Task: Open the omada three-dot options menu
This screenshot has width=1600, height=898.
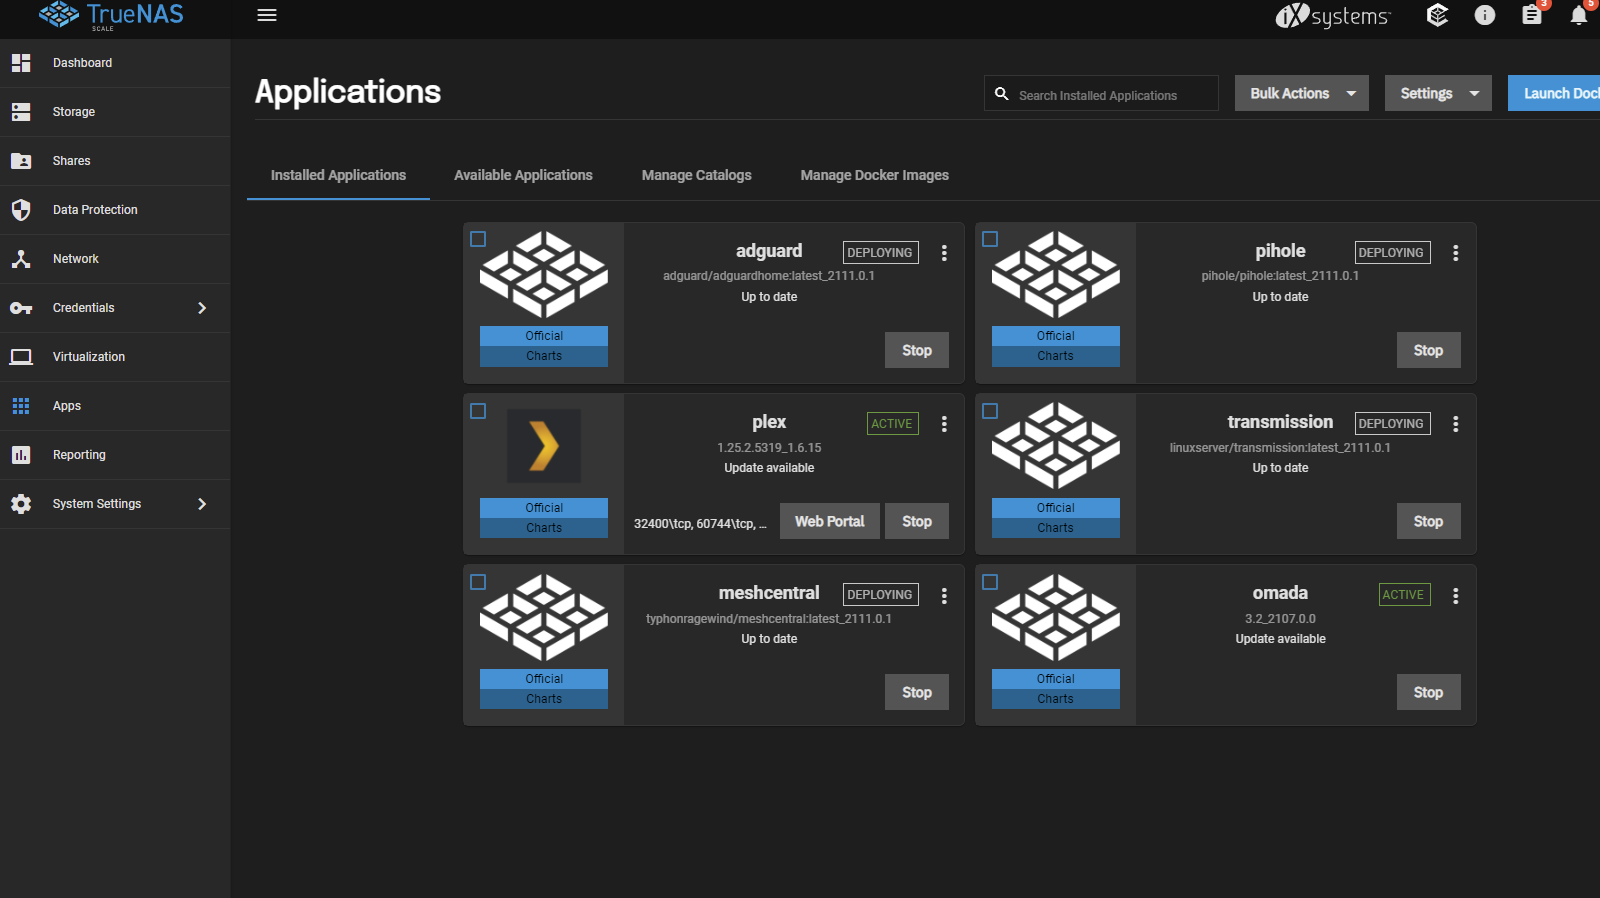Action: point(1456,596)
